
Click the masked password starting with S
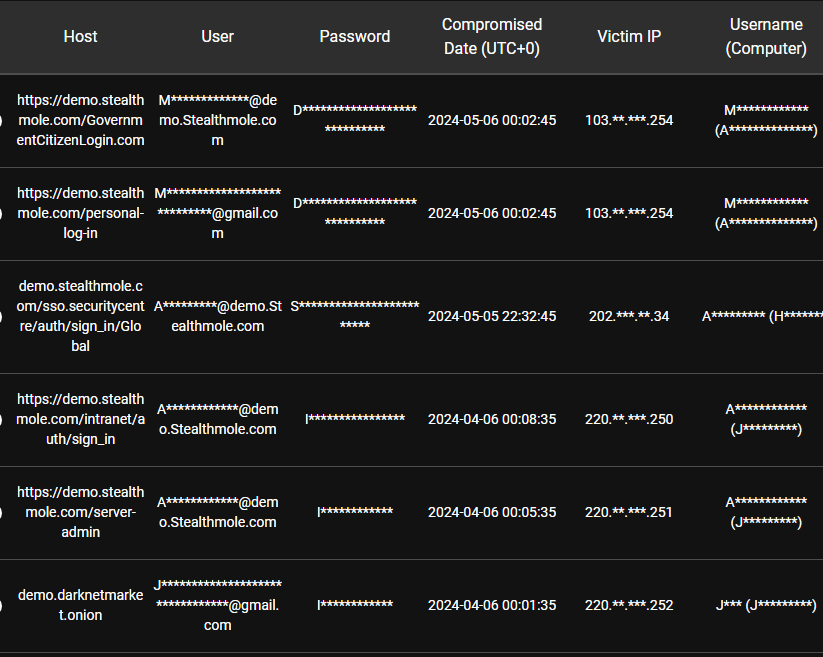point(355,315)
